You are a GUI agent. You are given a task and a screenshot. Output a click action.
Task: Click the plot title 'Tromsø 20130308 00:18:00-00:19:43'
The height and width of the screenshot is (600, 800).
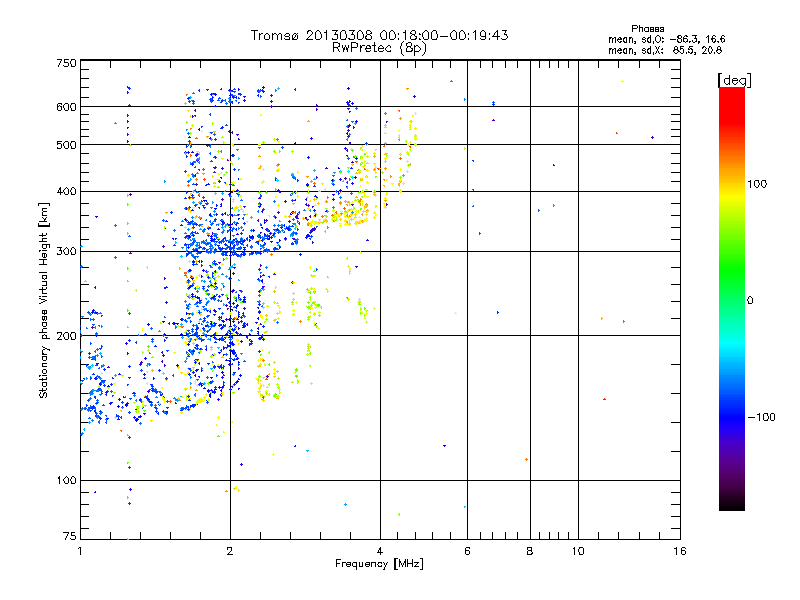pos(379,35)
